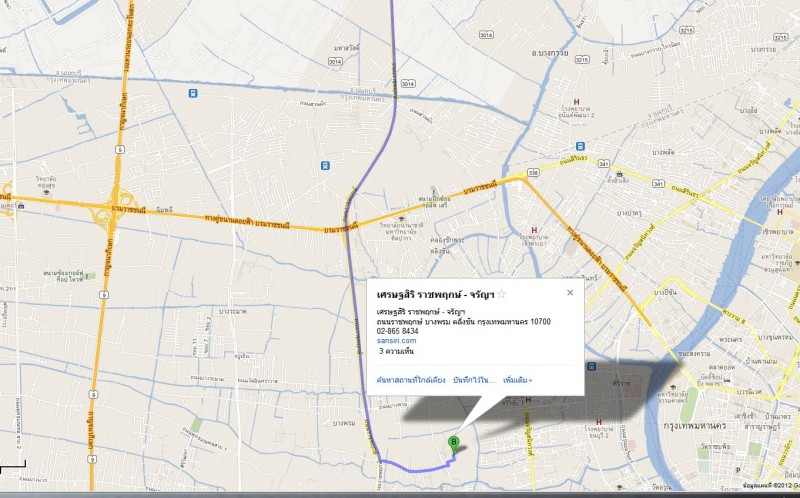
Task: Select the bold popup title เศรษฐสิริ ราชพฤกษ์ - จรัญฯ
Action: (x=435, y=294)
